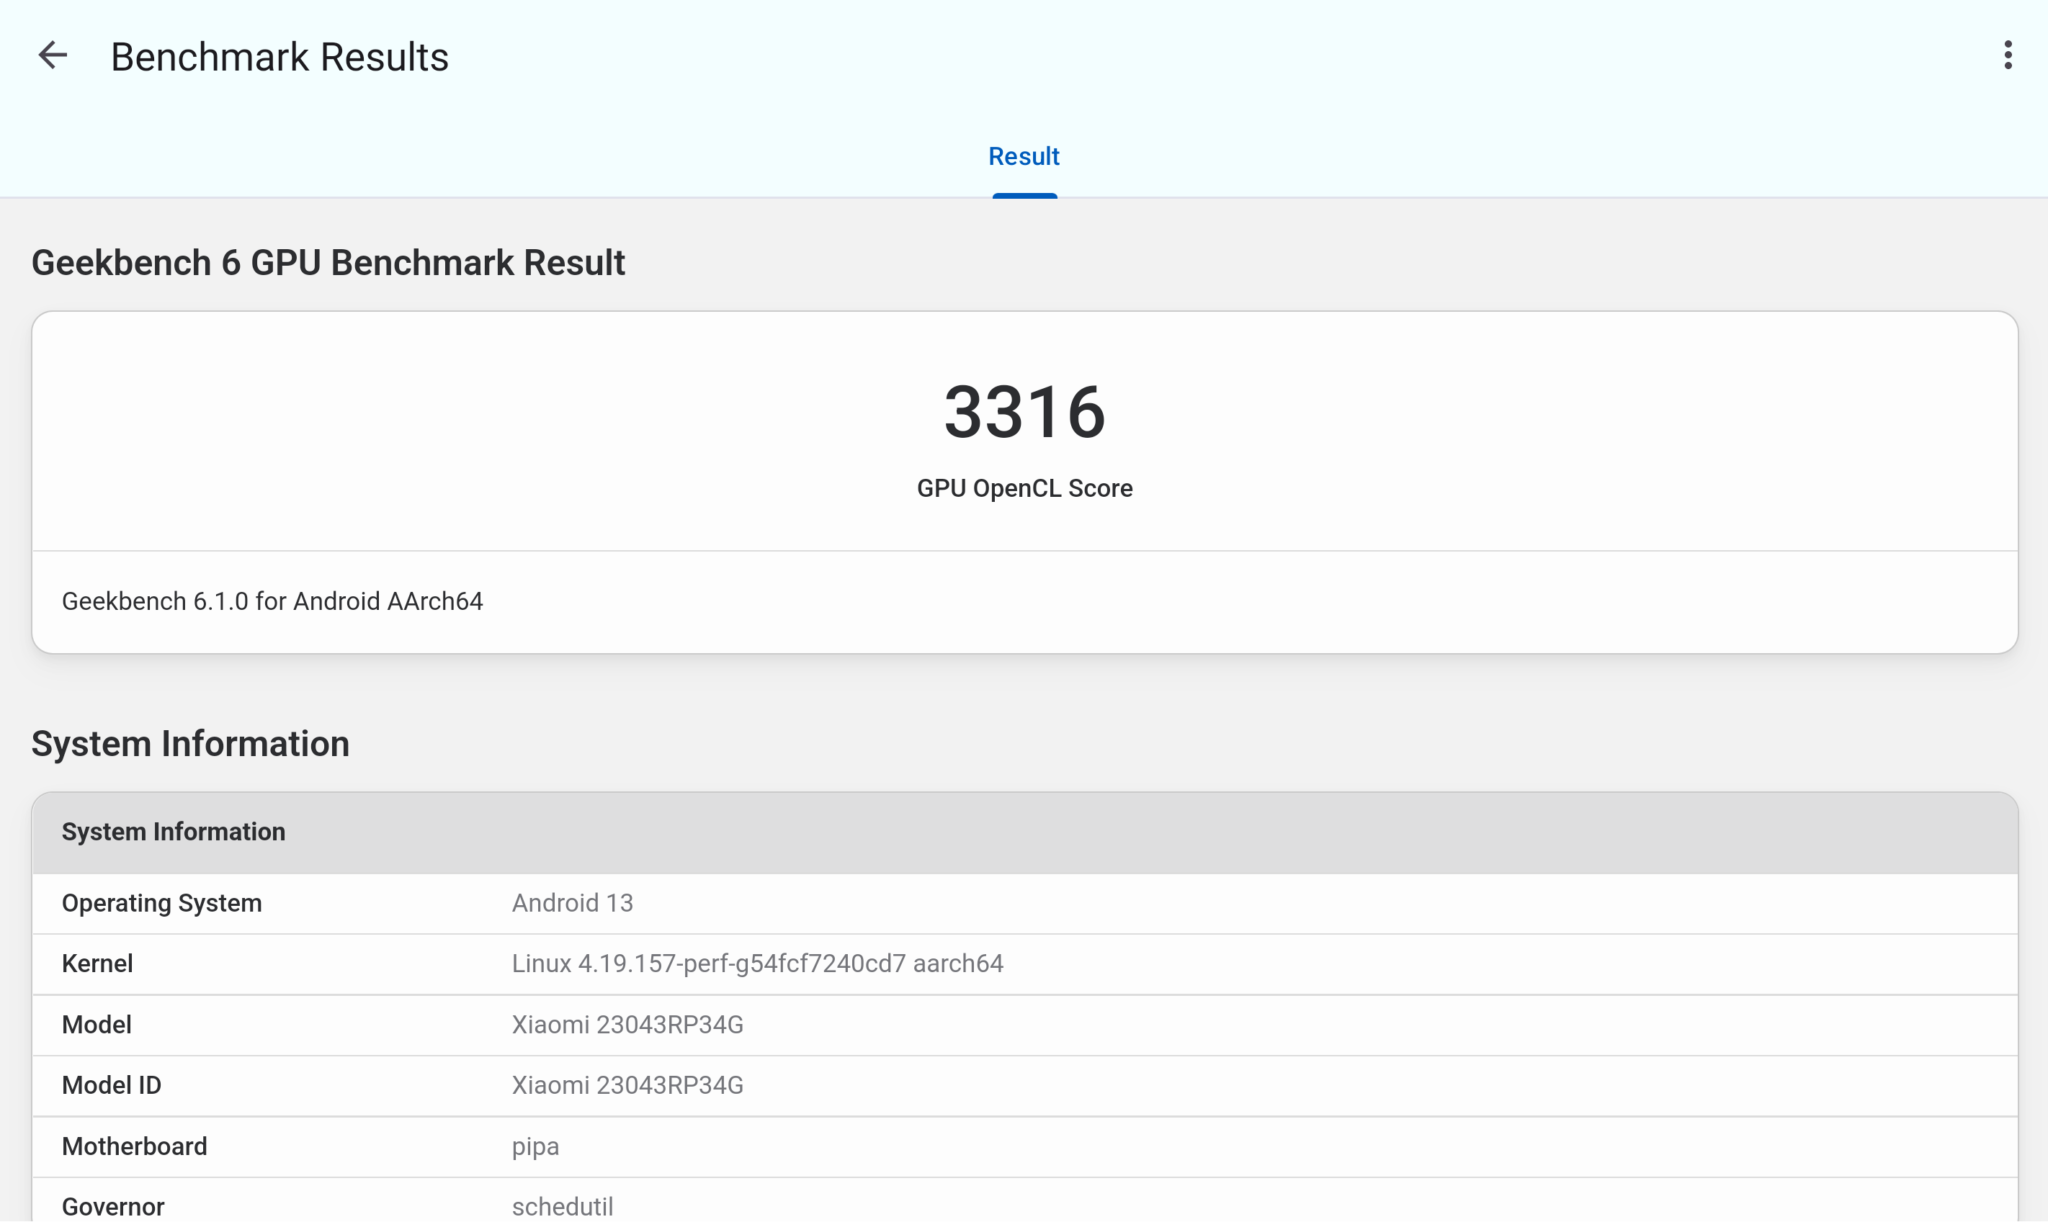Click the Geekbench 6 GPU Benchmark Result heading
The height and width of the screenshot is (1222, 2048).
pos(328,263)
